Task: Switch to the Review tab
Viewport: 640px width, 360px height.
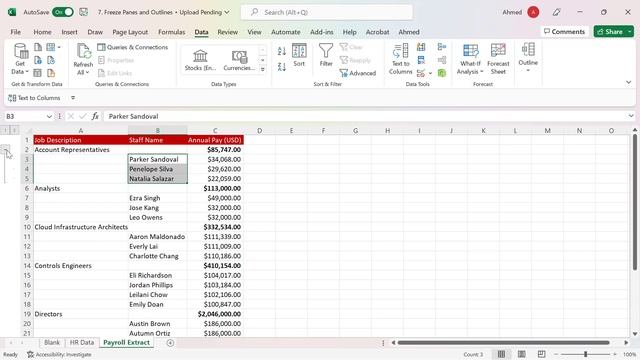Action: coord(227,32)
